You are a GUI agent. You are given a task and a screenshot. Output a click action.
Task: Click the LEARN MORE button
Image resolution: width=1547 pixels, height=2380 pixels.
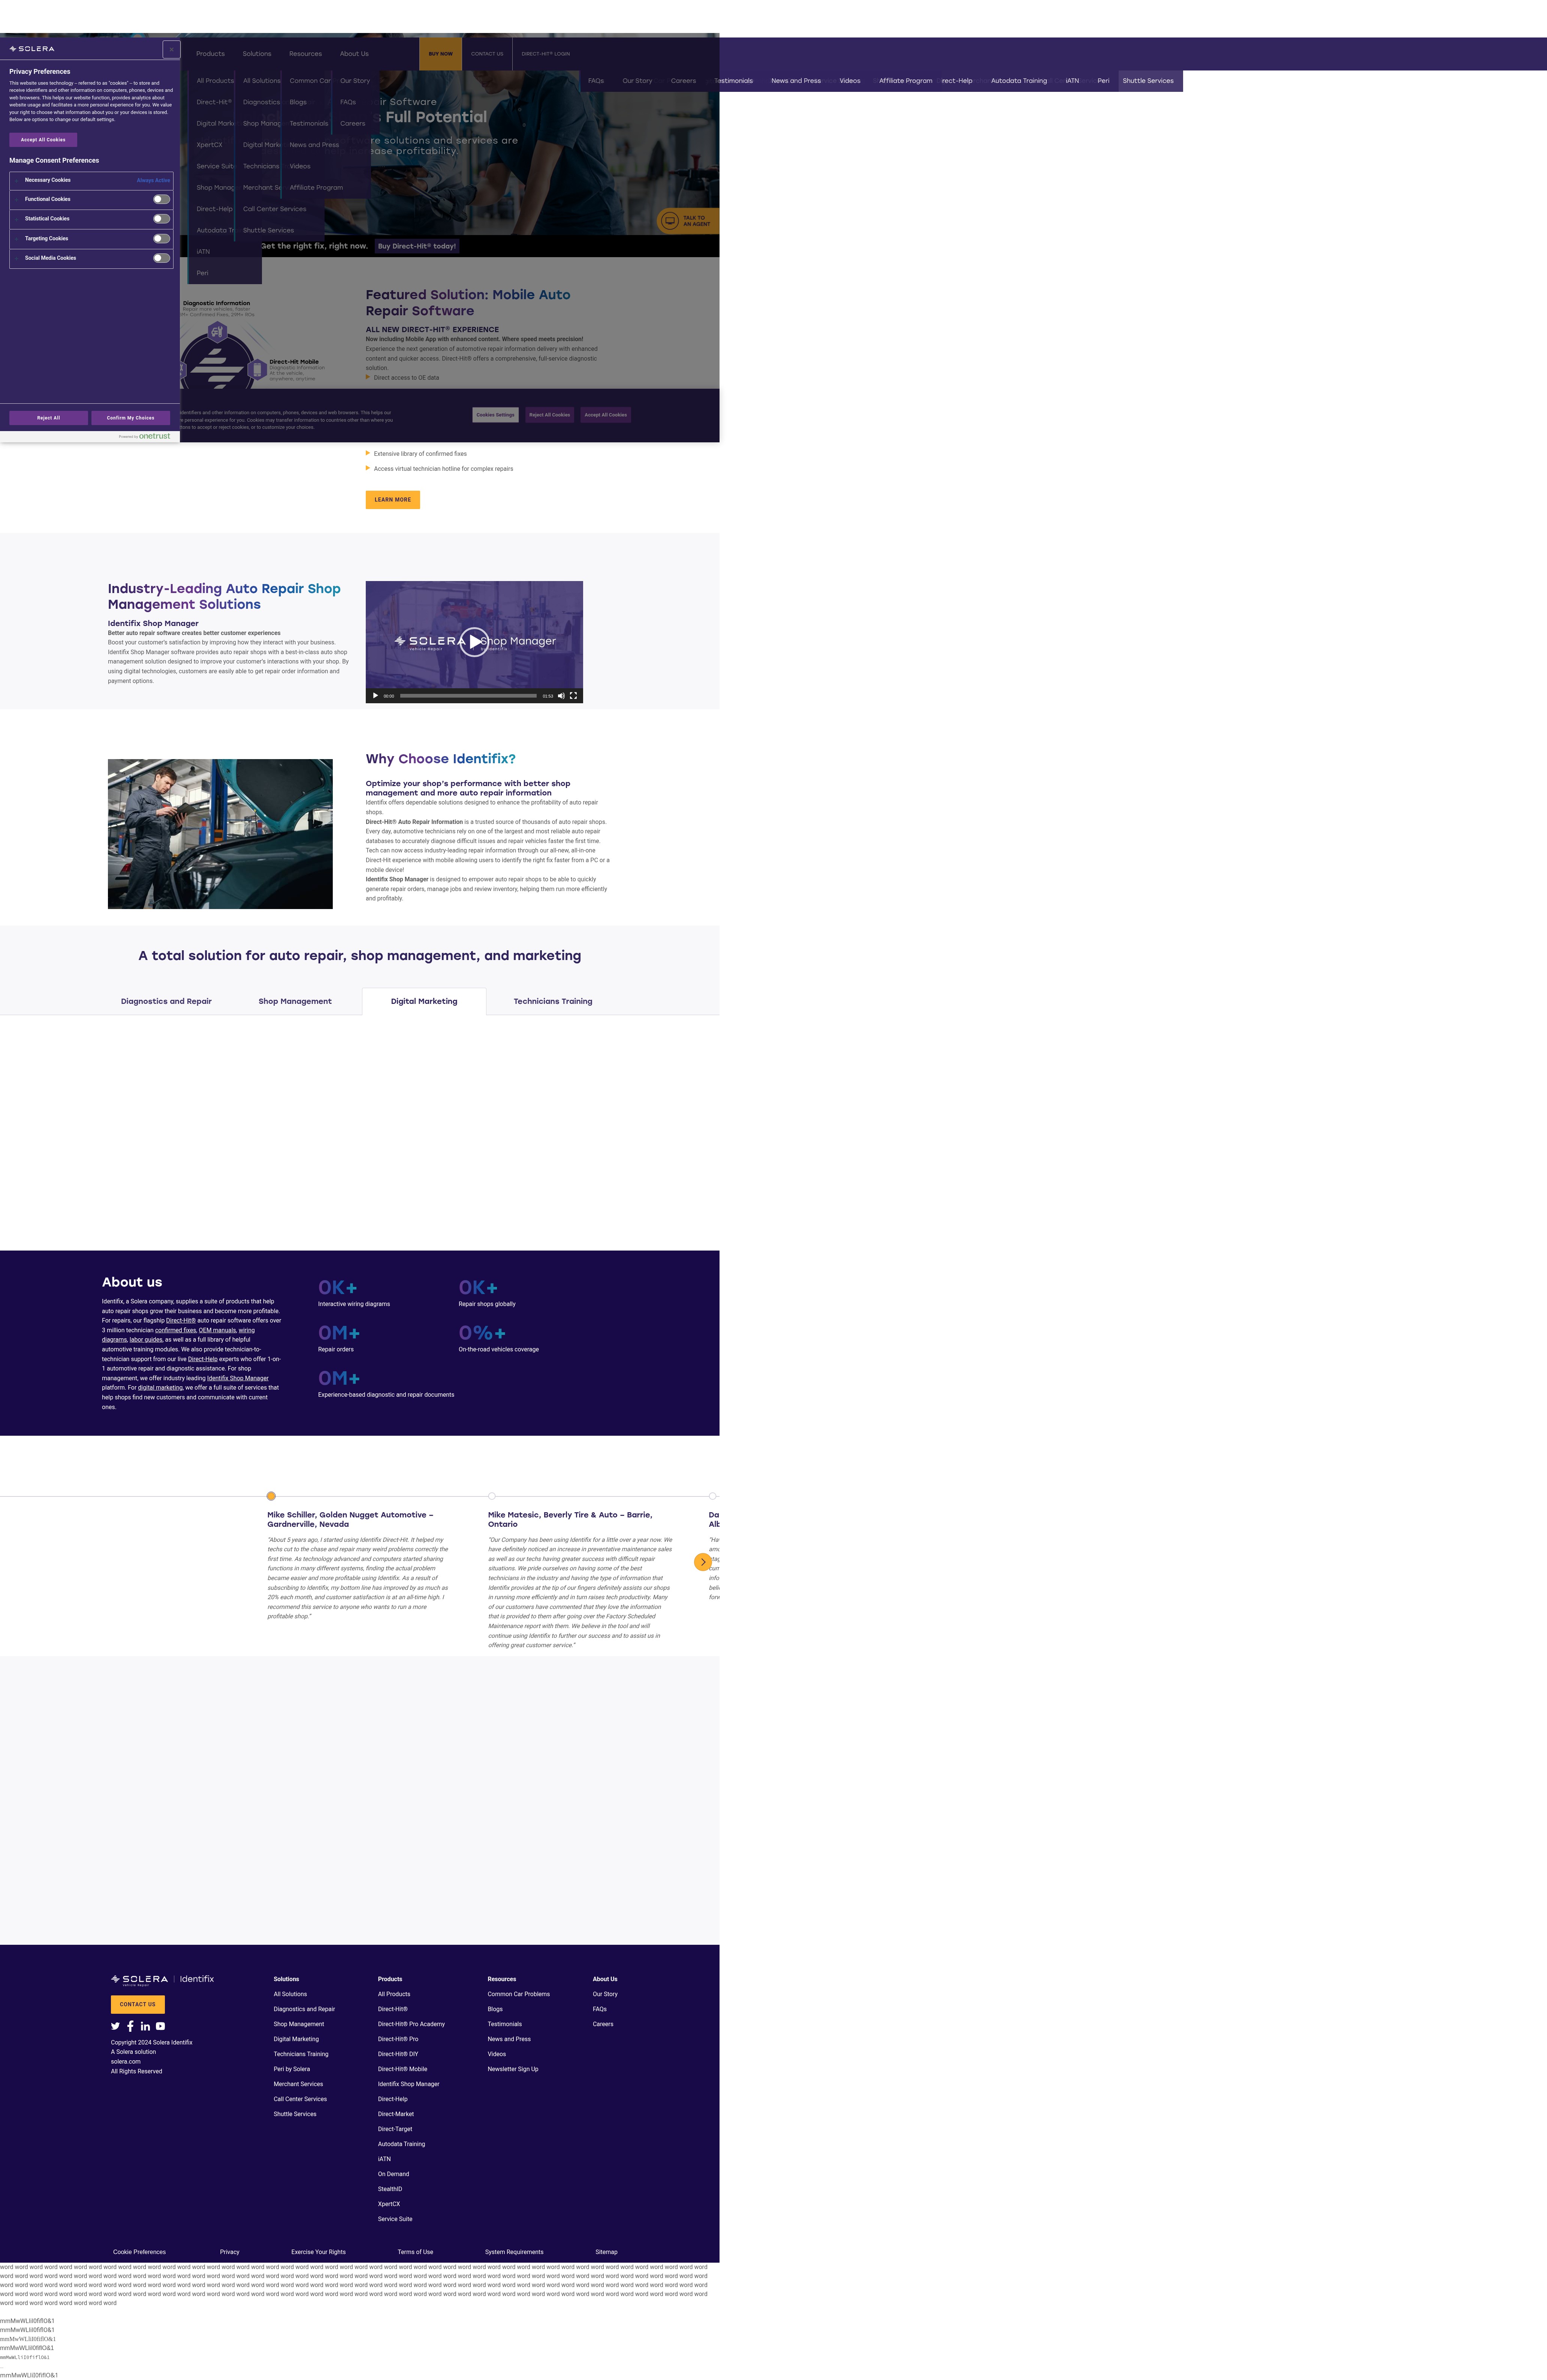click(393, 500)
